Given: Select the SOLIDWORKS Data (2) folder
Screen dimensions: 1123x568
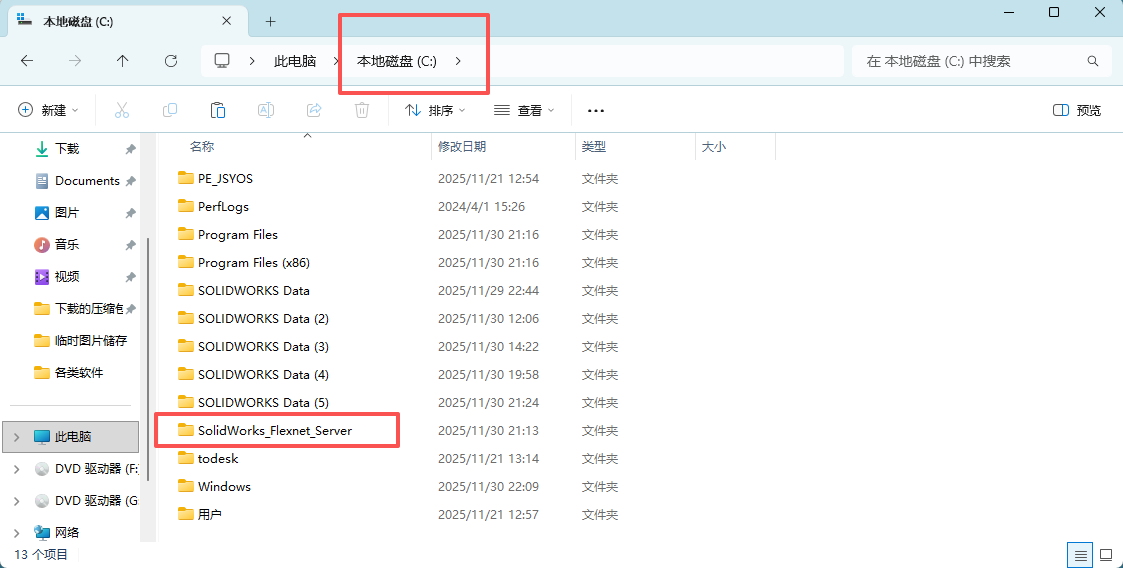Looking at the screenshot, I should tap(263, 318).
